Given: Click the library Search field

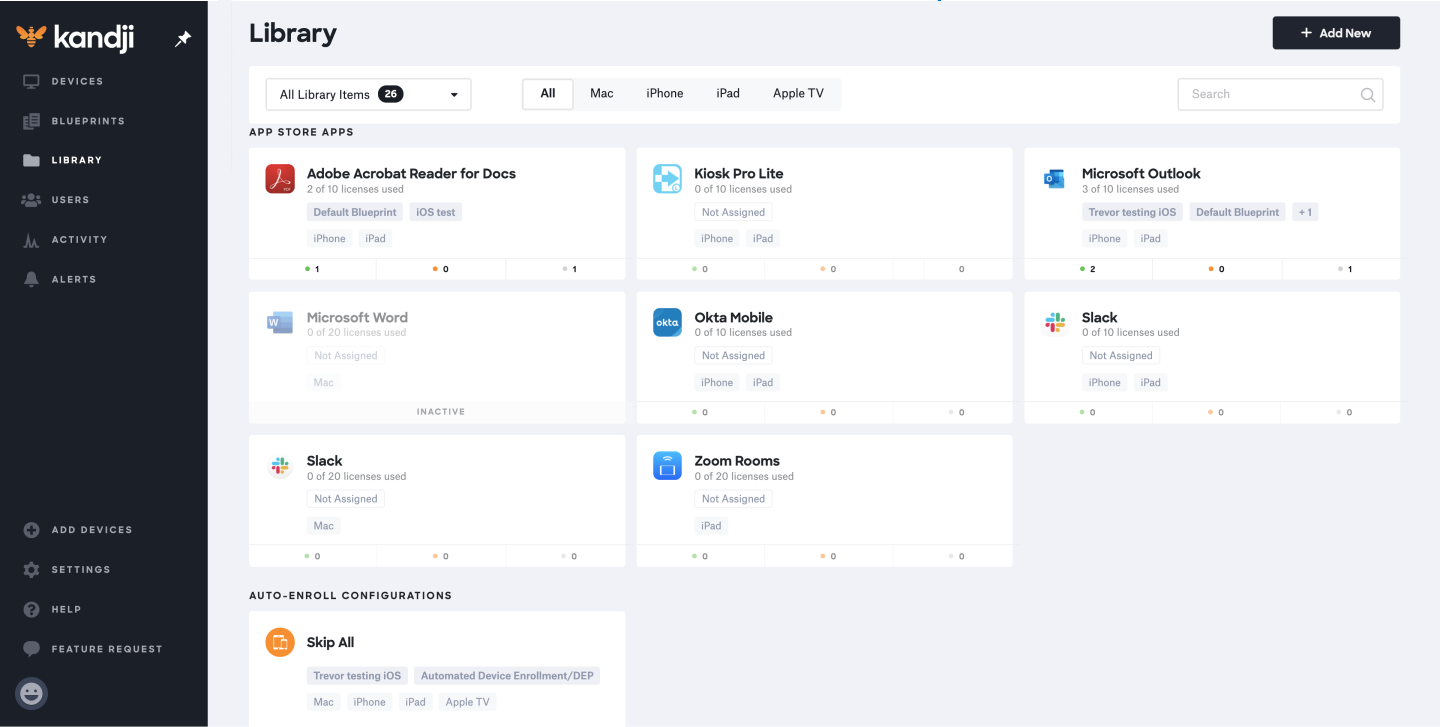Looking at the screenshot, I should point(1270,94).
